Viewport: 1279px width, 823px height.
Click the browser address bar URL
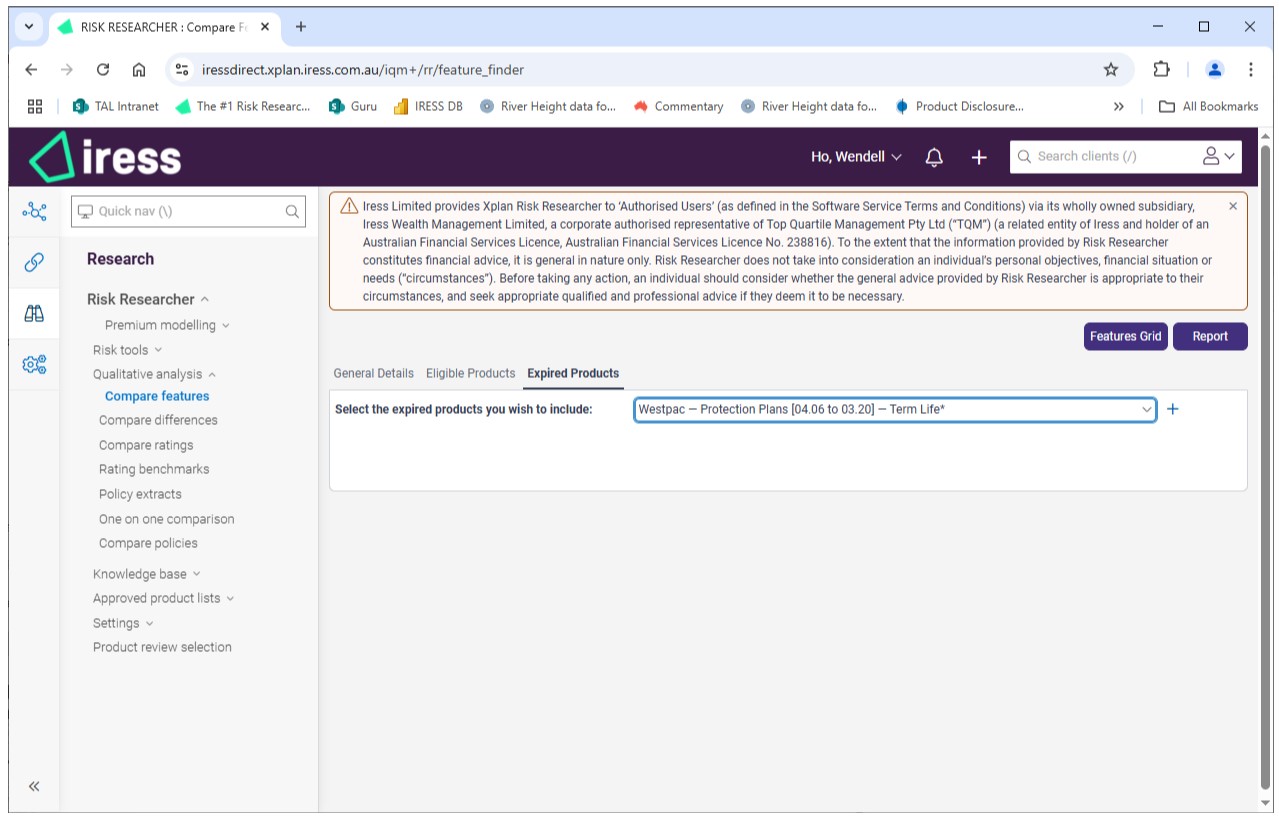pyautogui.click(x=363, y=70)
